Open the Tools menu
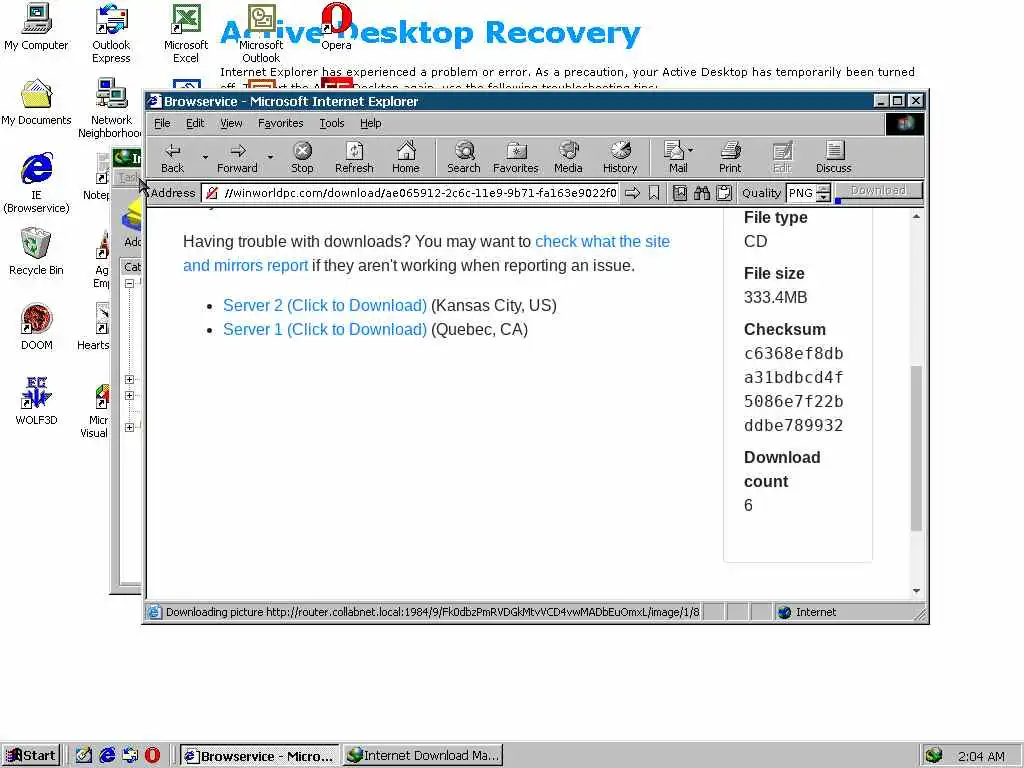The width and height of the screenshot is (1024, 768). tap(332, 123)
